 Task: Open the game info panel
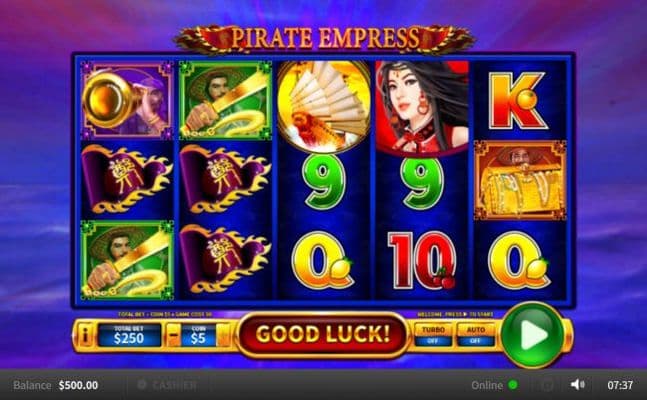click(85, 335)
